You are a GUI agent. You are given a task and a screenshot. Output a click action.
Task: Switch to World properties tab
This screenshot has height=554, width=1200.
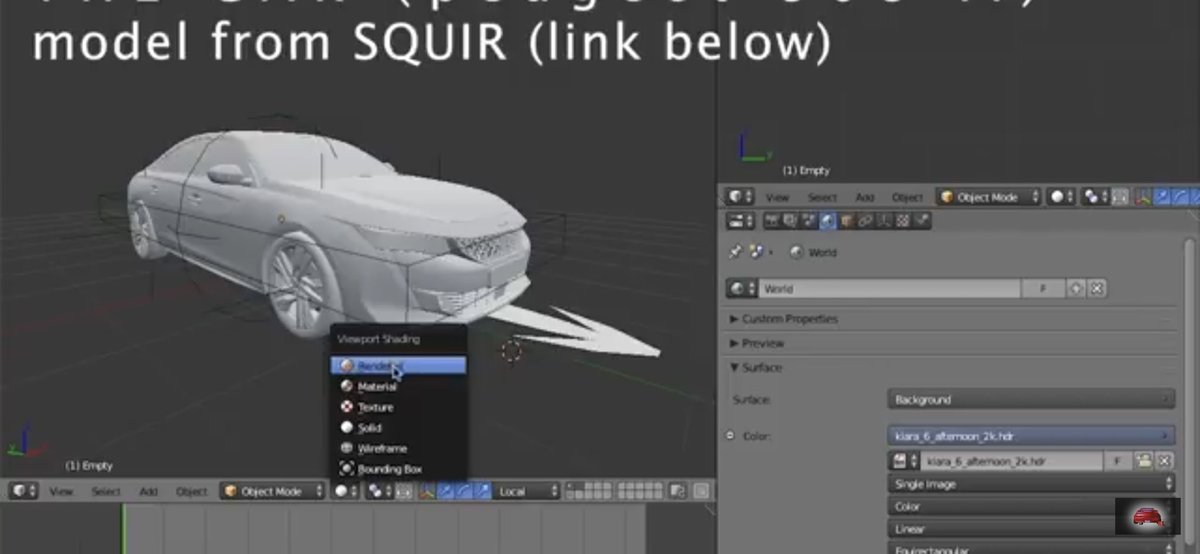click(x=828, y=221)
